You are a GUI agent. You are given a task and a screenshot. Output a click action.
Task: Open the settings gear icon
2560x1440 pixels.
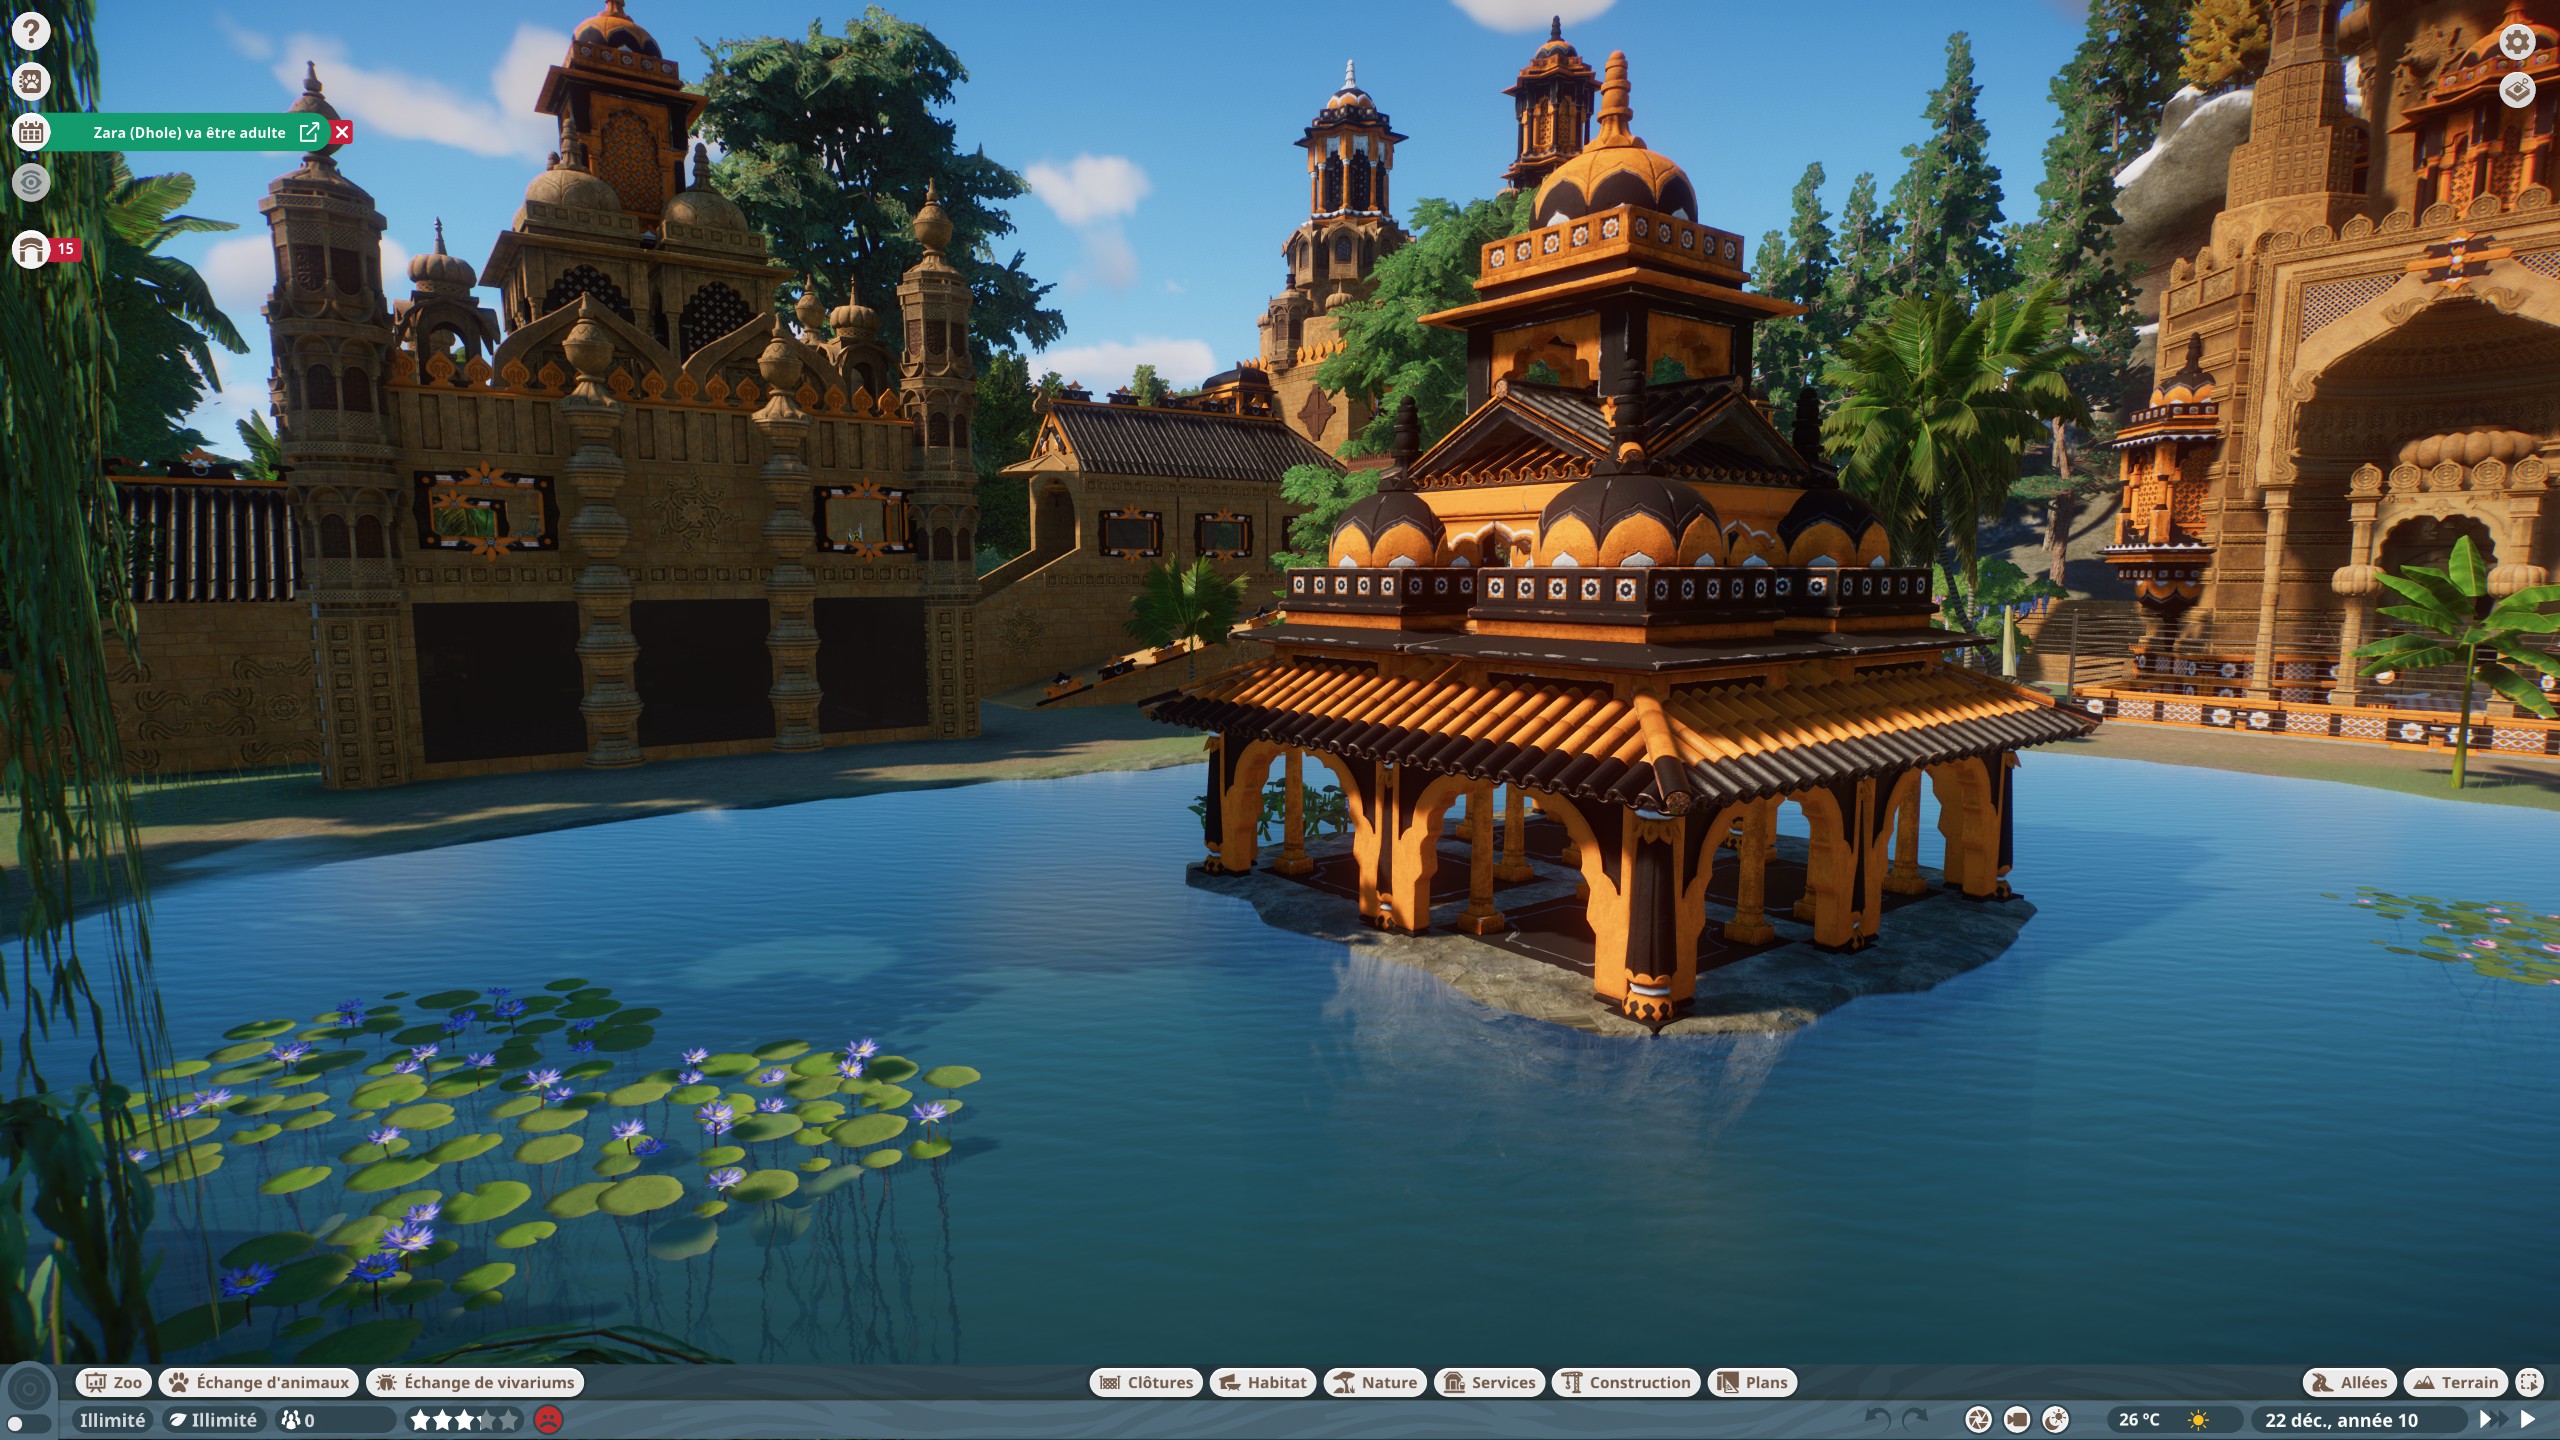(x=2517, y=42)
